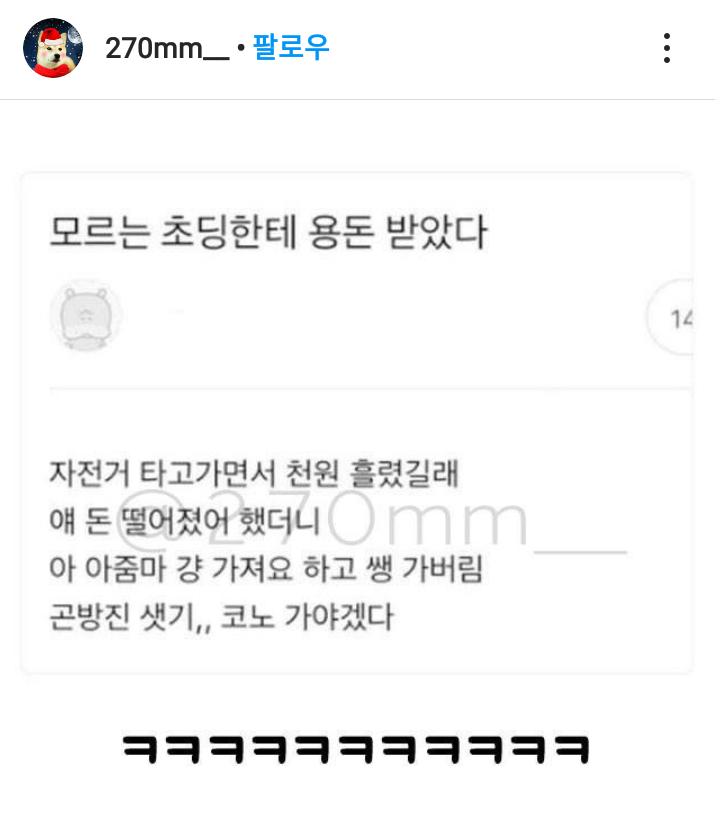Image resolution: width=715 pixels, height=824 pixels.
Task: Open the three-dot more options menu
Action: (x=667, y=48)
